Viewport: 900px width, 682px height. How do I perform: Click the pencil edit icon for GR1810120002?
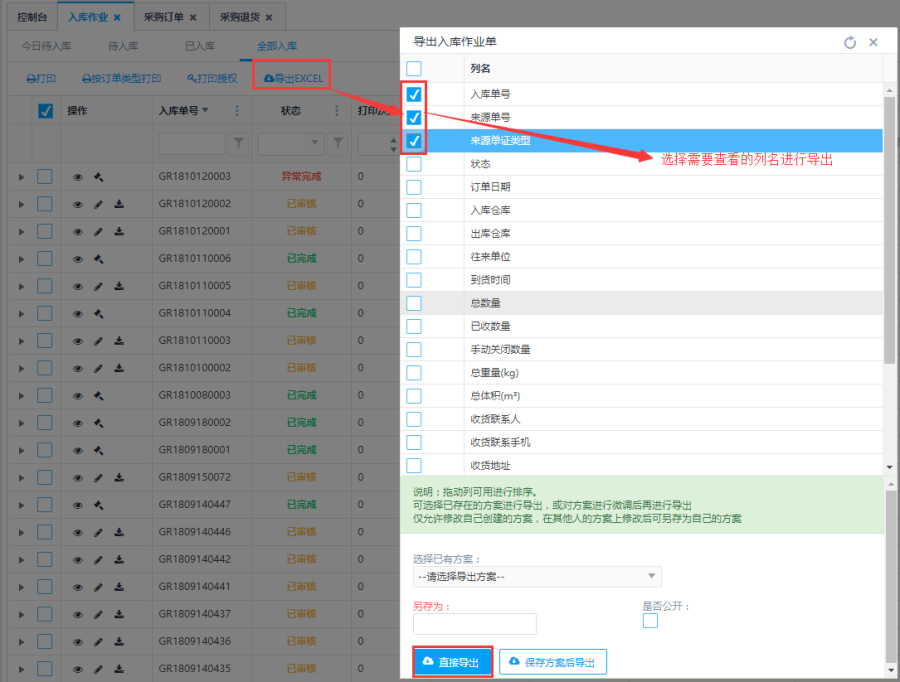[x=99, y=204]
